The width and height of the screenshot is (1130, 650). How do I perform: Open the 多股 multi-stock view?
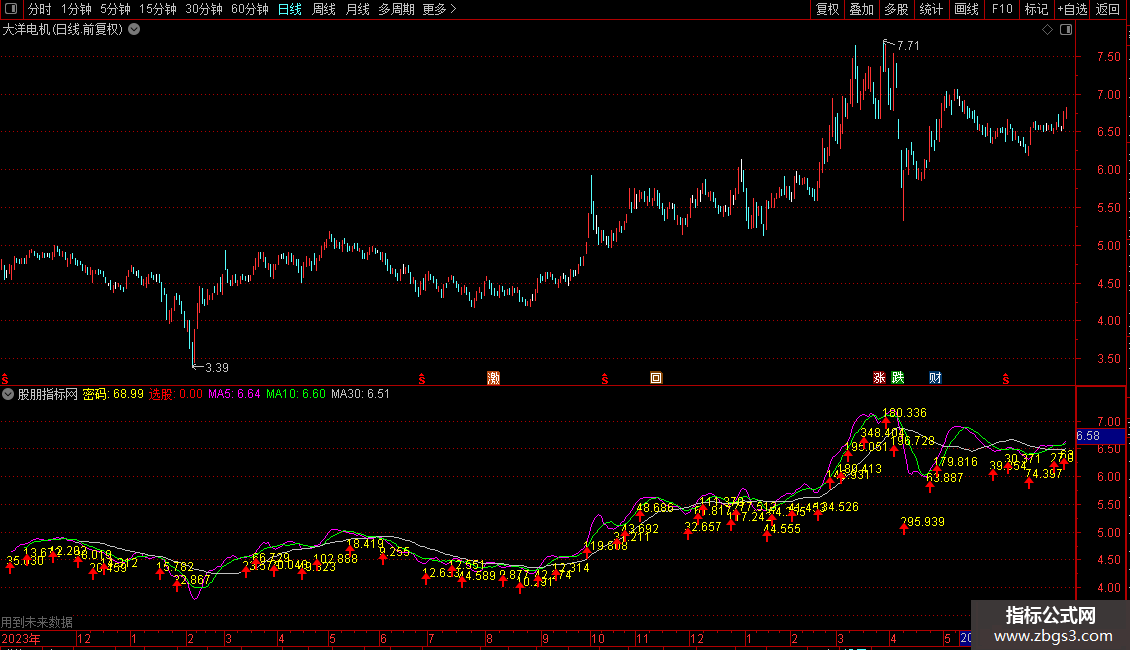click(x=896, y=9)
